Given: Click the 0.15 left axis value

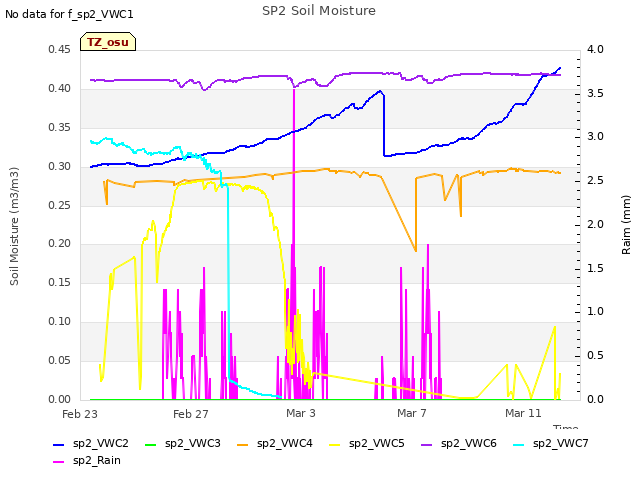Looking at the screenshot, I should coord(60,282).
